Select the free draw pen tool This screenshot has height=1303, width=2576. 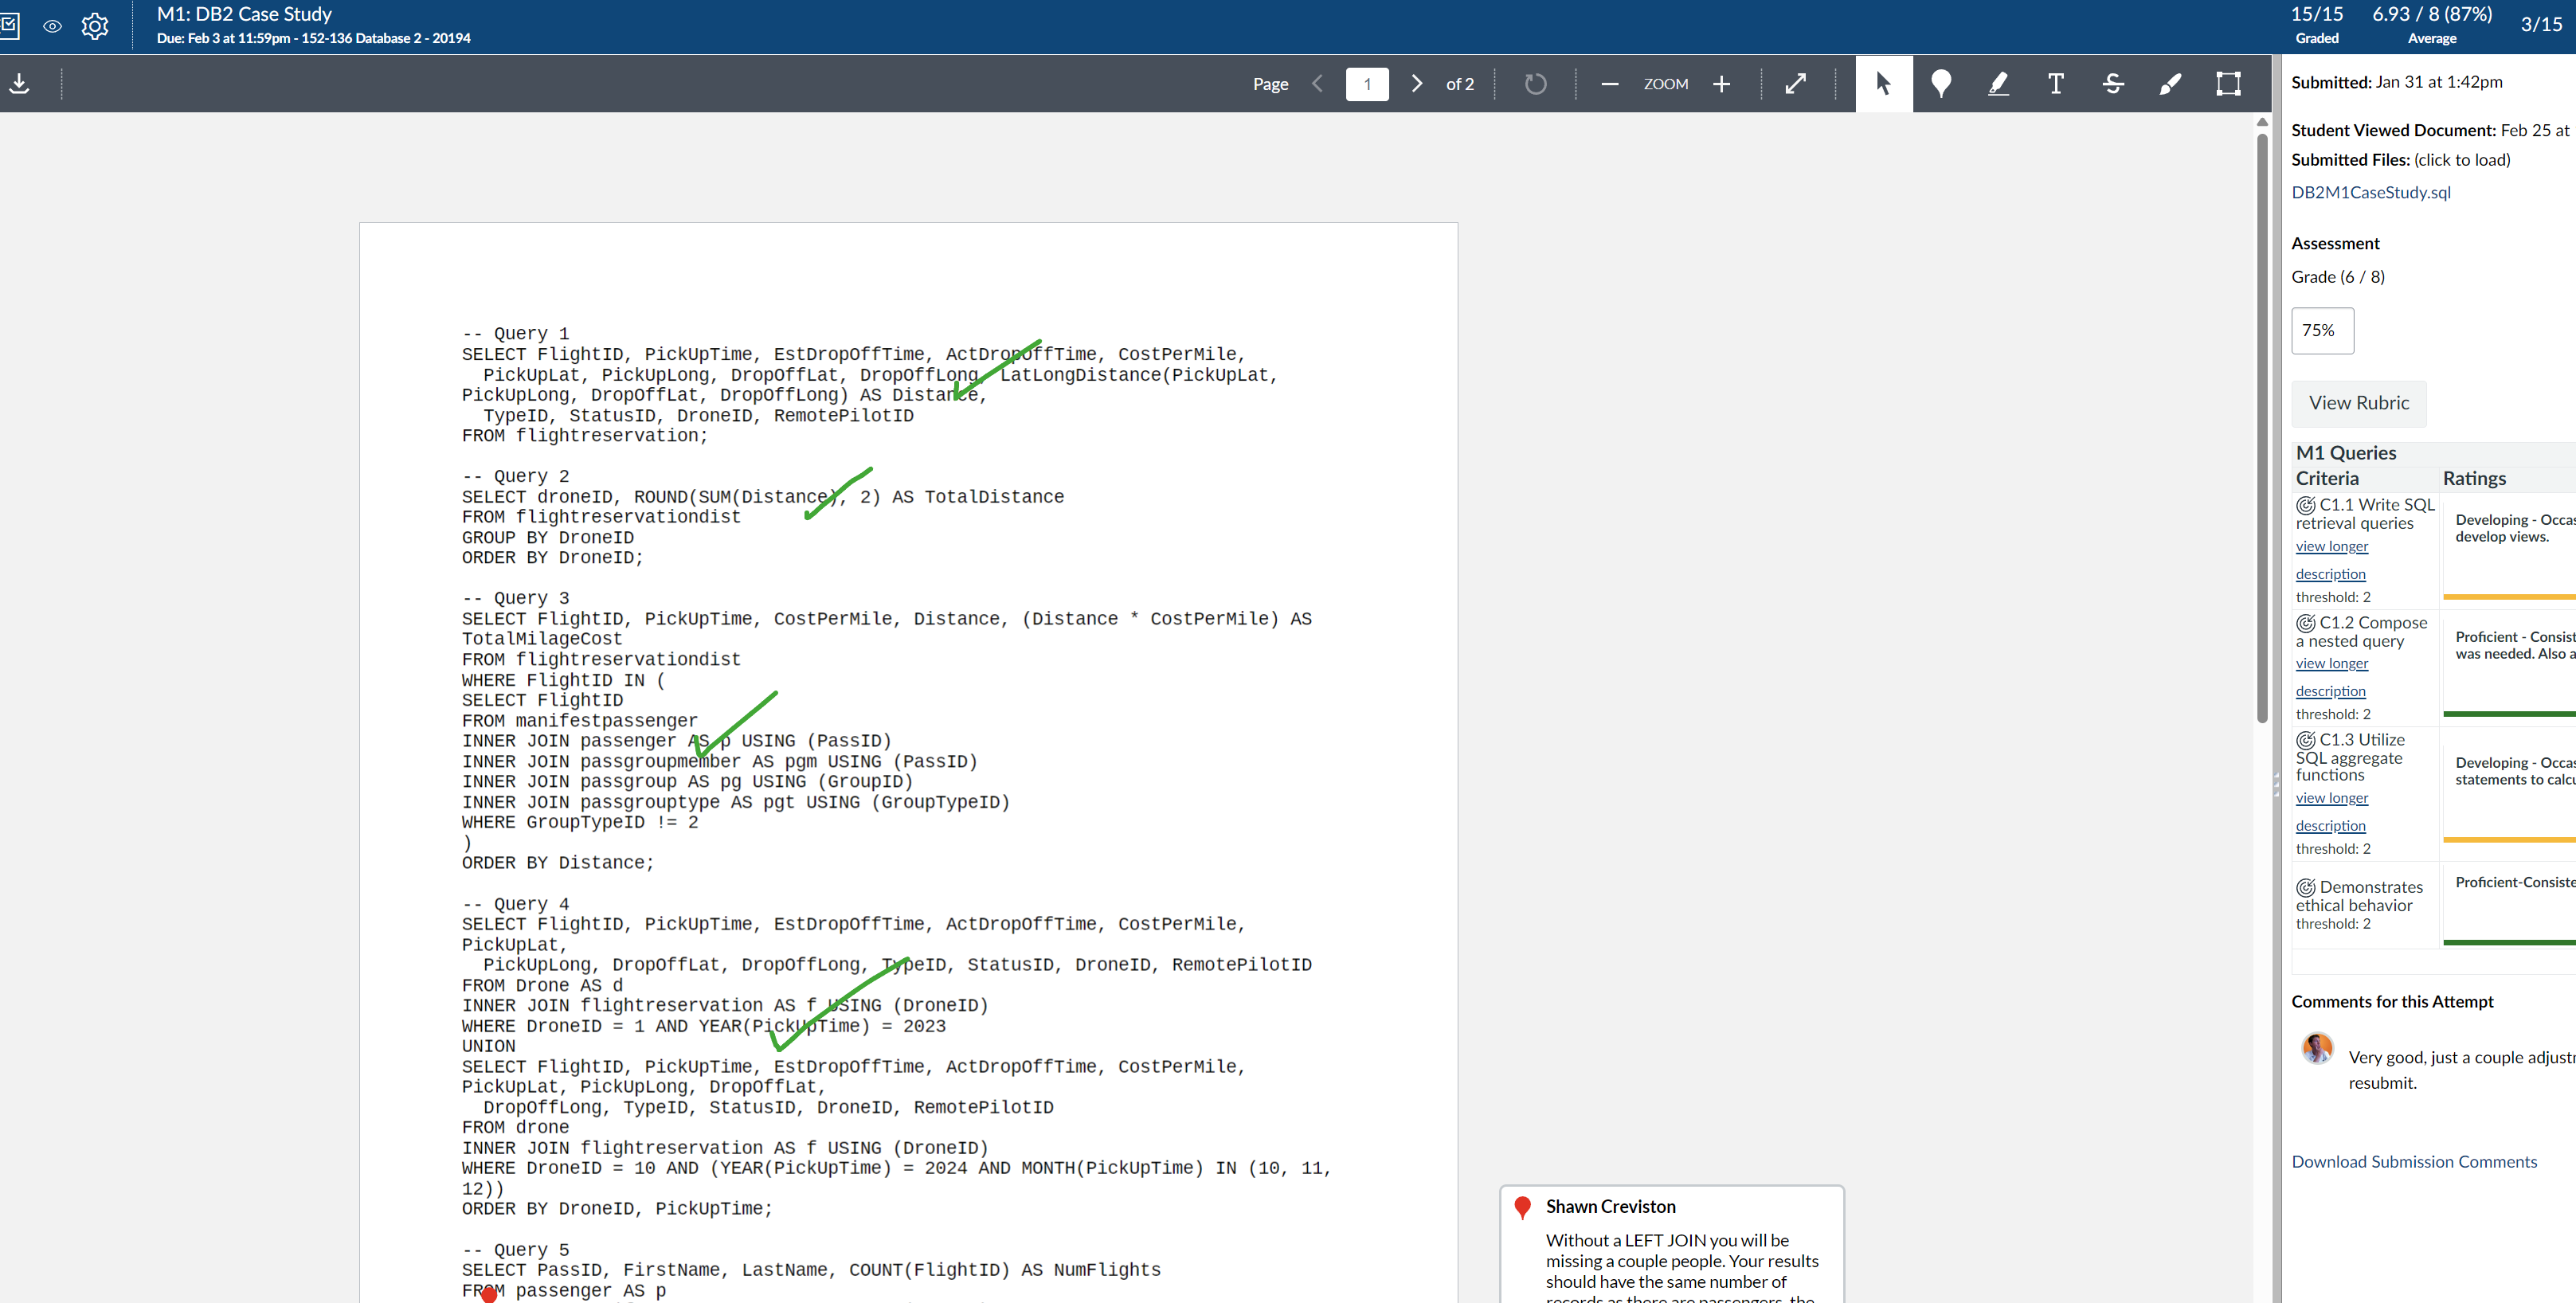click(x=2169, y=84)
